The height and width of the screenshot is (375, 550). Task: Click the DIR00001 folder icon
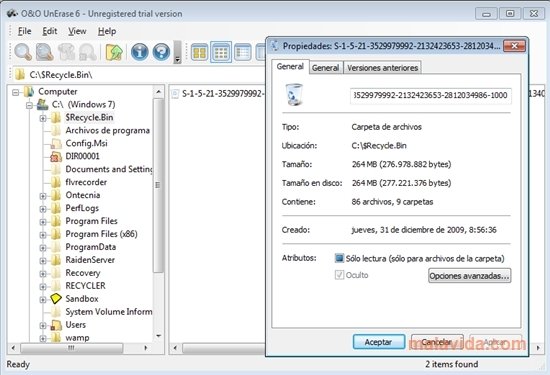point(56,156)
